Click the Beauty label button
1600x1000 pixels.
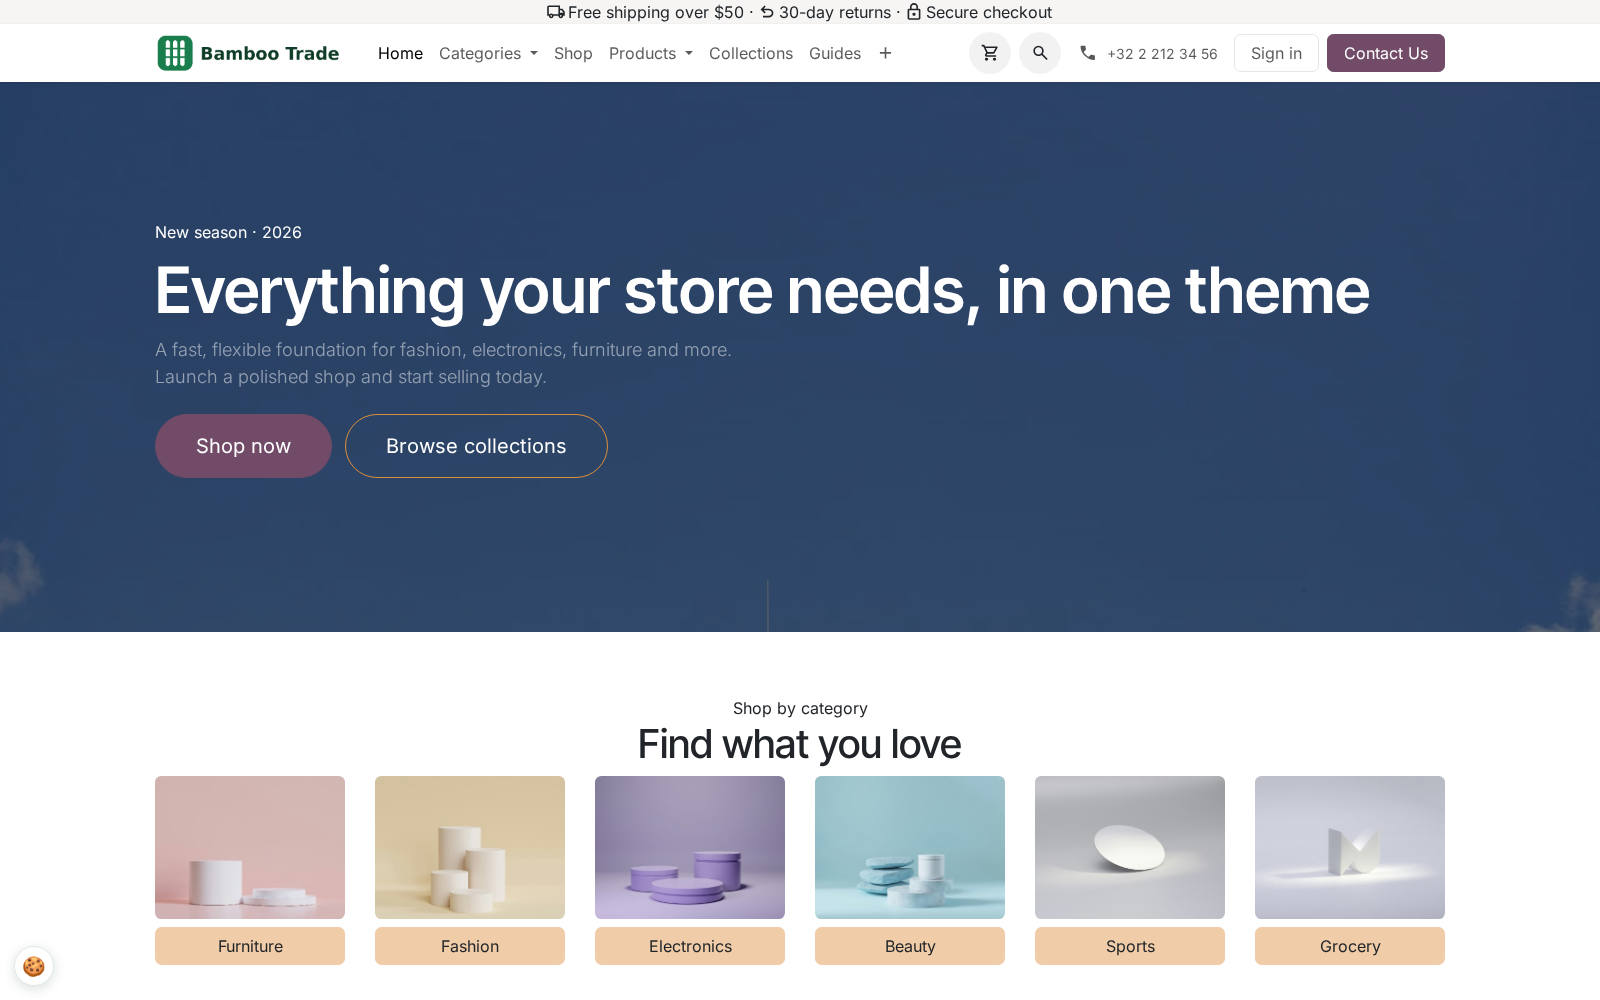pyautogui.click(x=910, y=946)
